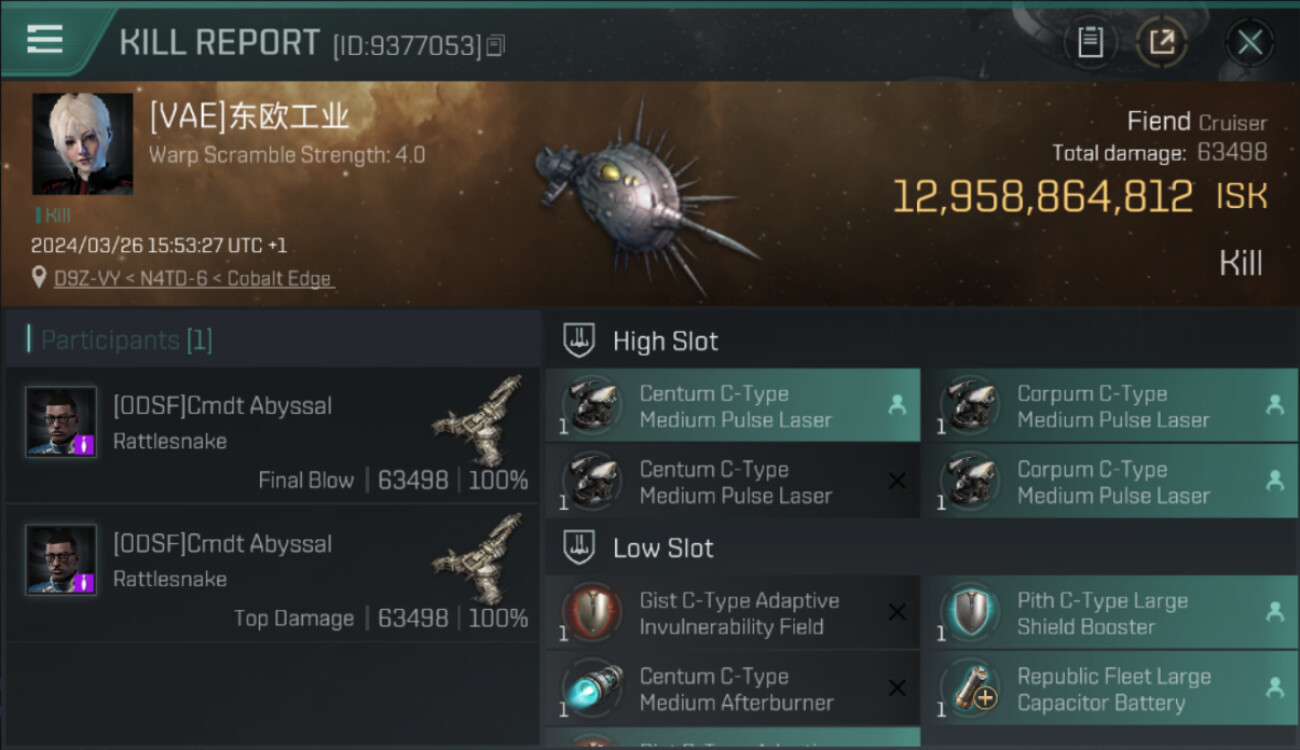Click the Republic Fleet Large Capacitor Battery

pos(1113,690)
